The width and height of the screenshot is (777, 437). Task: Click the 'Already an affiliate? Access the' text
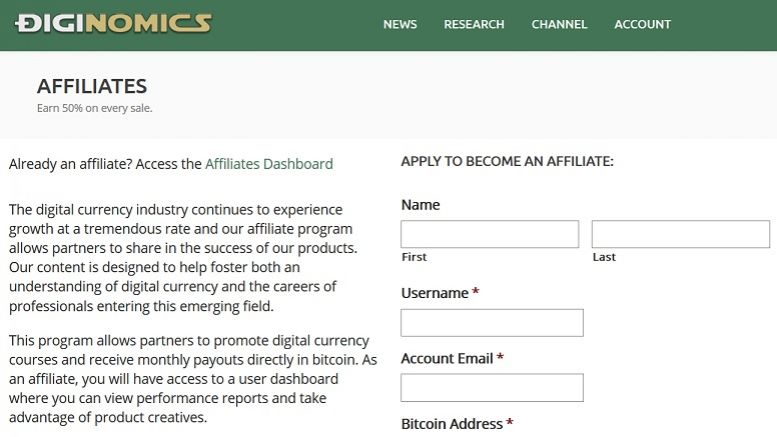[x=105, y=164]
